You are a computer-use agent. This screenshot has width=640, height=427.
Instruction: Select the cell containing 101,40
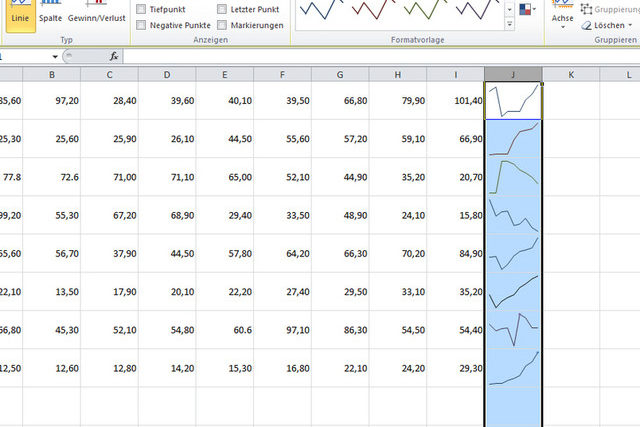pos(455,100)
